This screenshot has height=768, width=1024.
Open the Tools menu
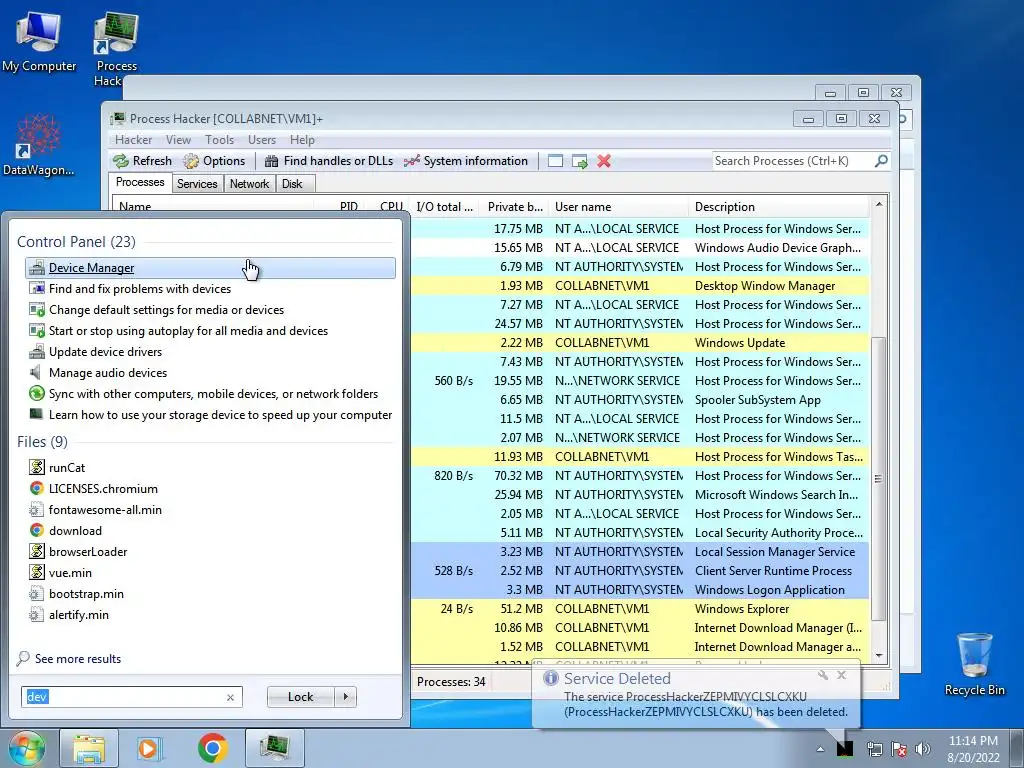point(219,140)
